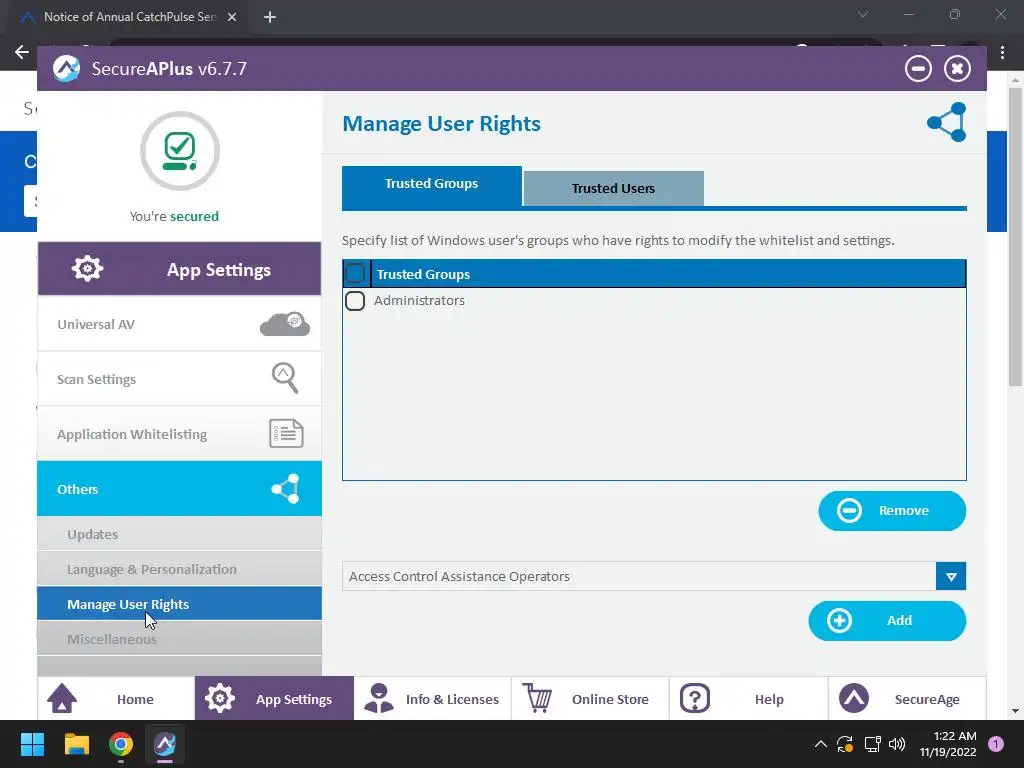Image resolution: width=1024 pixels, height=768 pixels.
Task: Close the Notice of Annual CatchPulse browser tab
Action: (232, 17)
